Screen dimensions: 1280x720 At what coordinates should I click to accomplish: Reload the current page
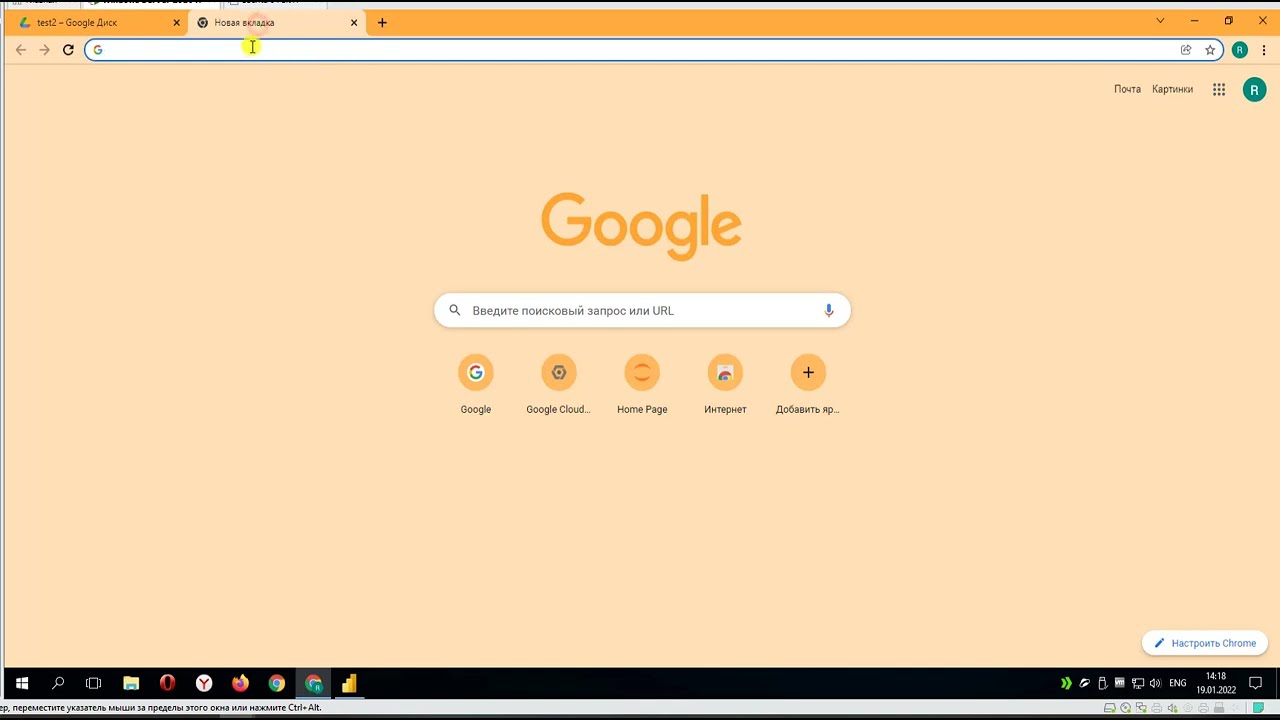tap(68, 50)
